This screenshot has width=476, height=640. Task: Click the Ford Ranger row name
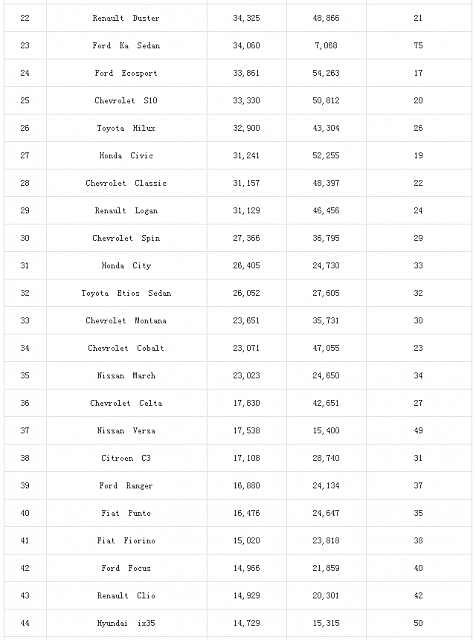(126, 486)
